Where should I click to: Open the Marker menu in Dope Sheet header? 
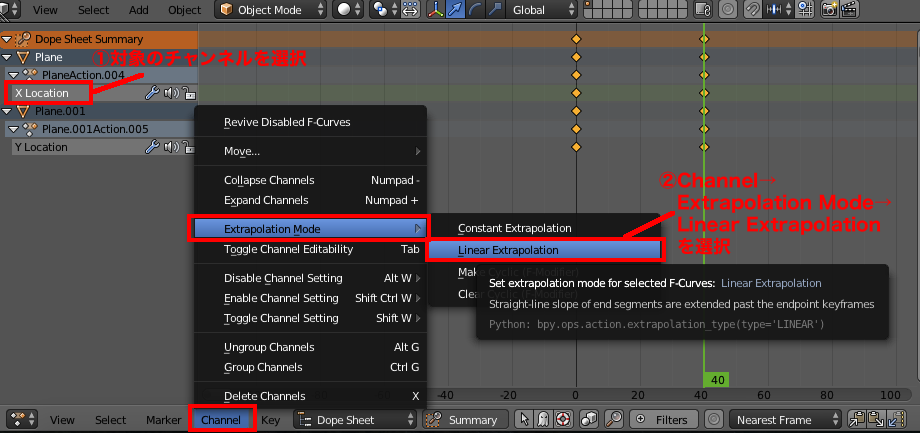pyautogui.click(x=164, y=420)
